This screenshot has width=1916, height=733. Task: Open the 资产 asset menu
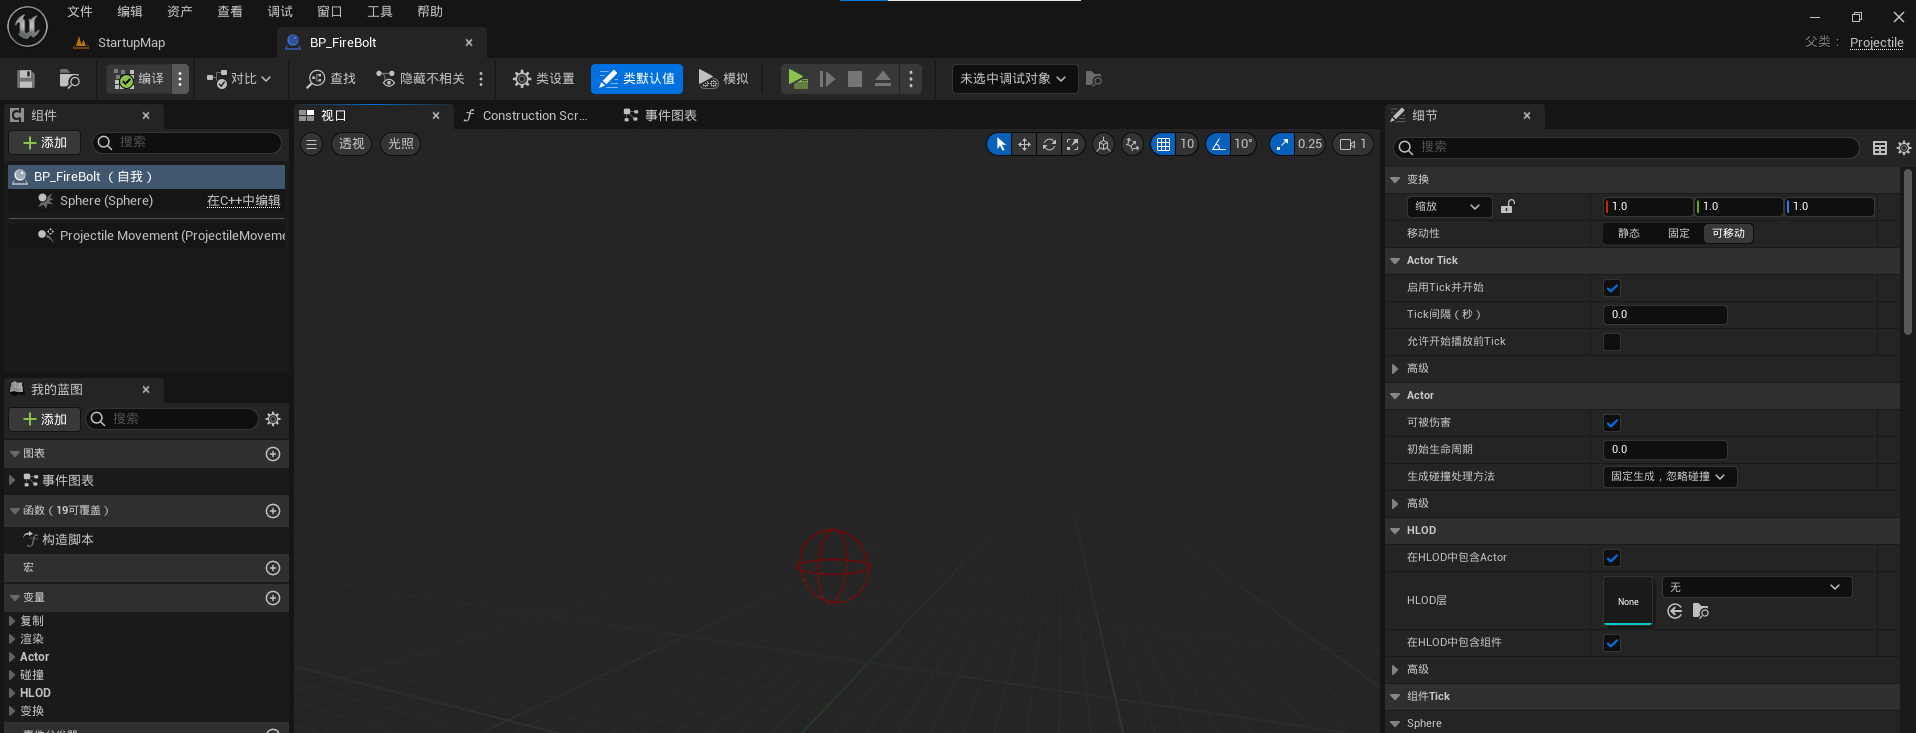[x=180, y=12]
